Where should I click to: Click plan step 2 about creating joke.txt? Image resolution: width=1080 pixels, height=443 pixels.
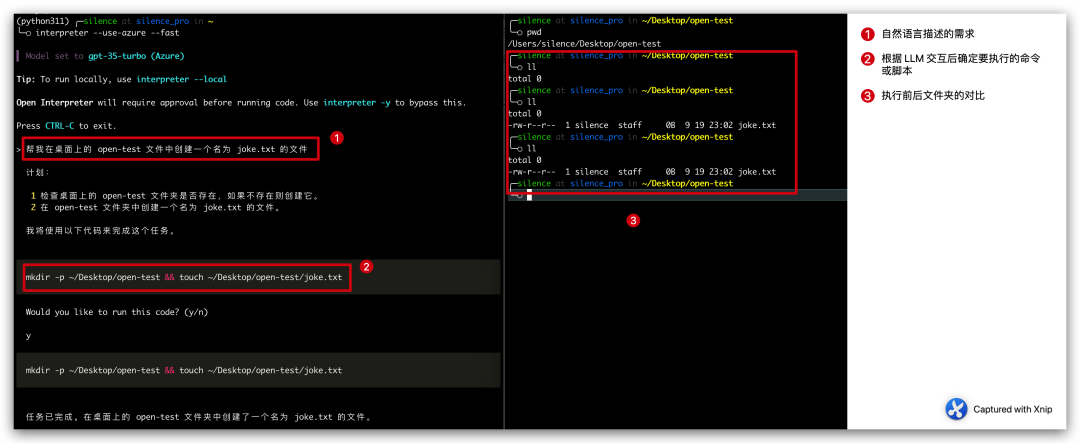[x=155, y=207]
